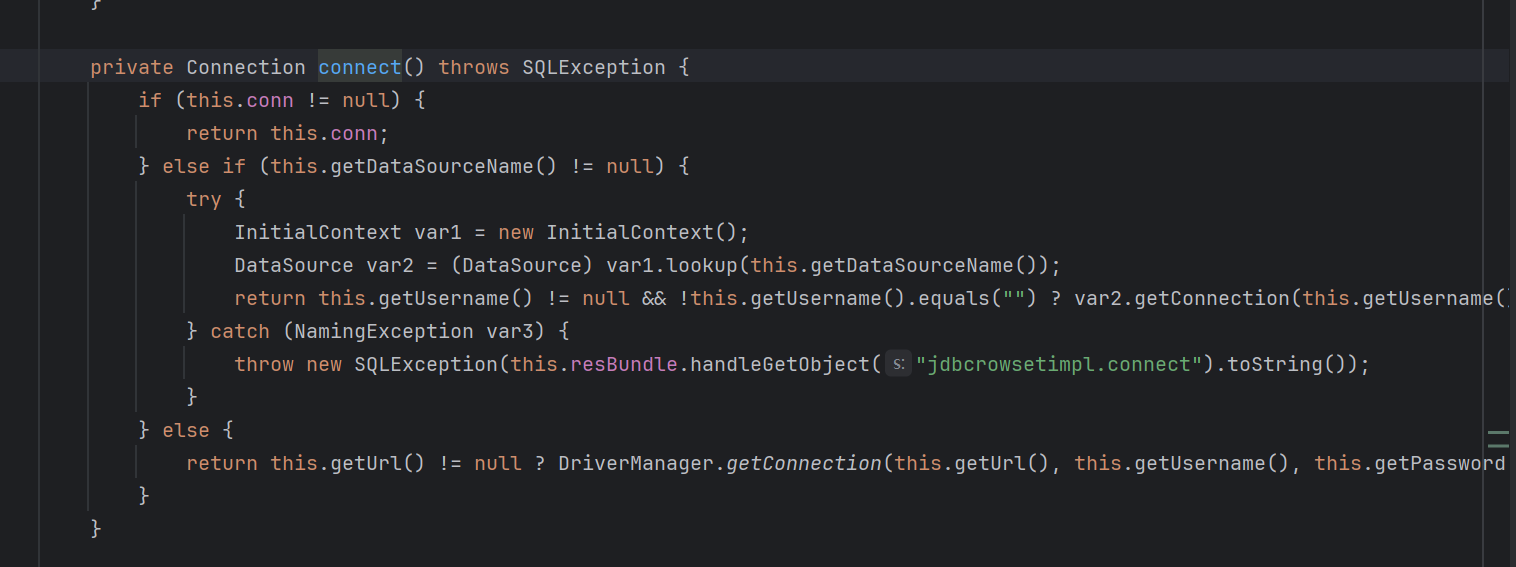Image resolution: width=1516 pixels, height=567 pixels.
Task: Click the highlighted connect method name
Action: (359, 67)
